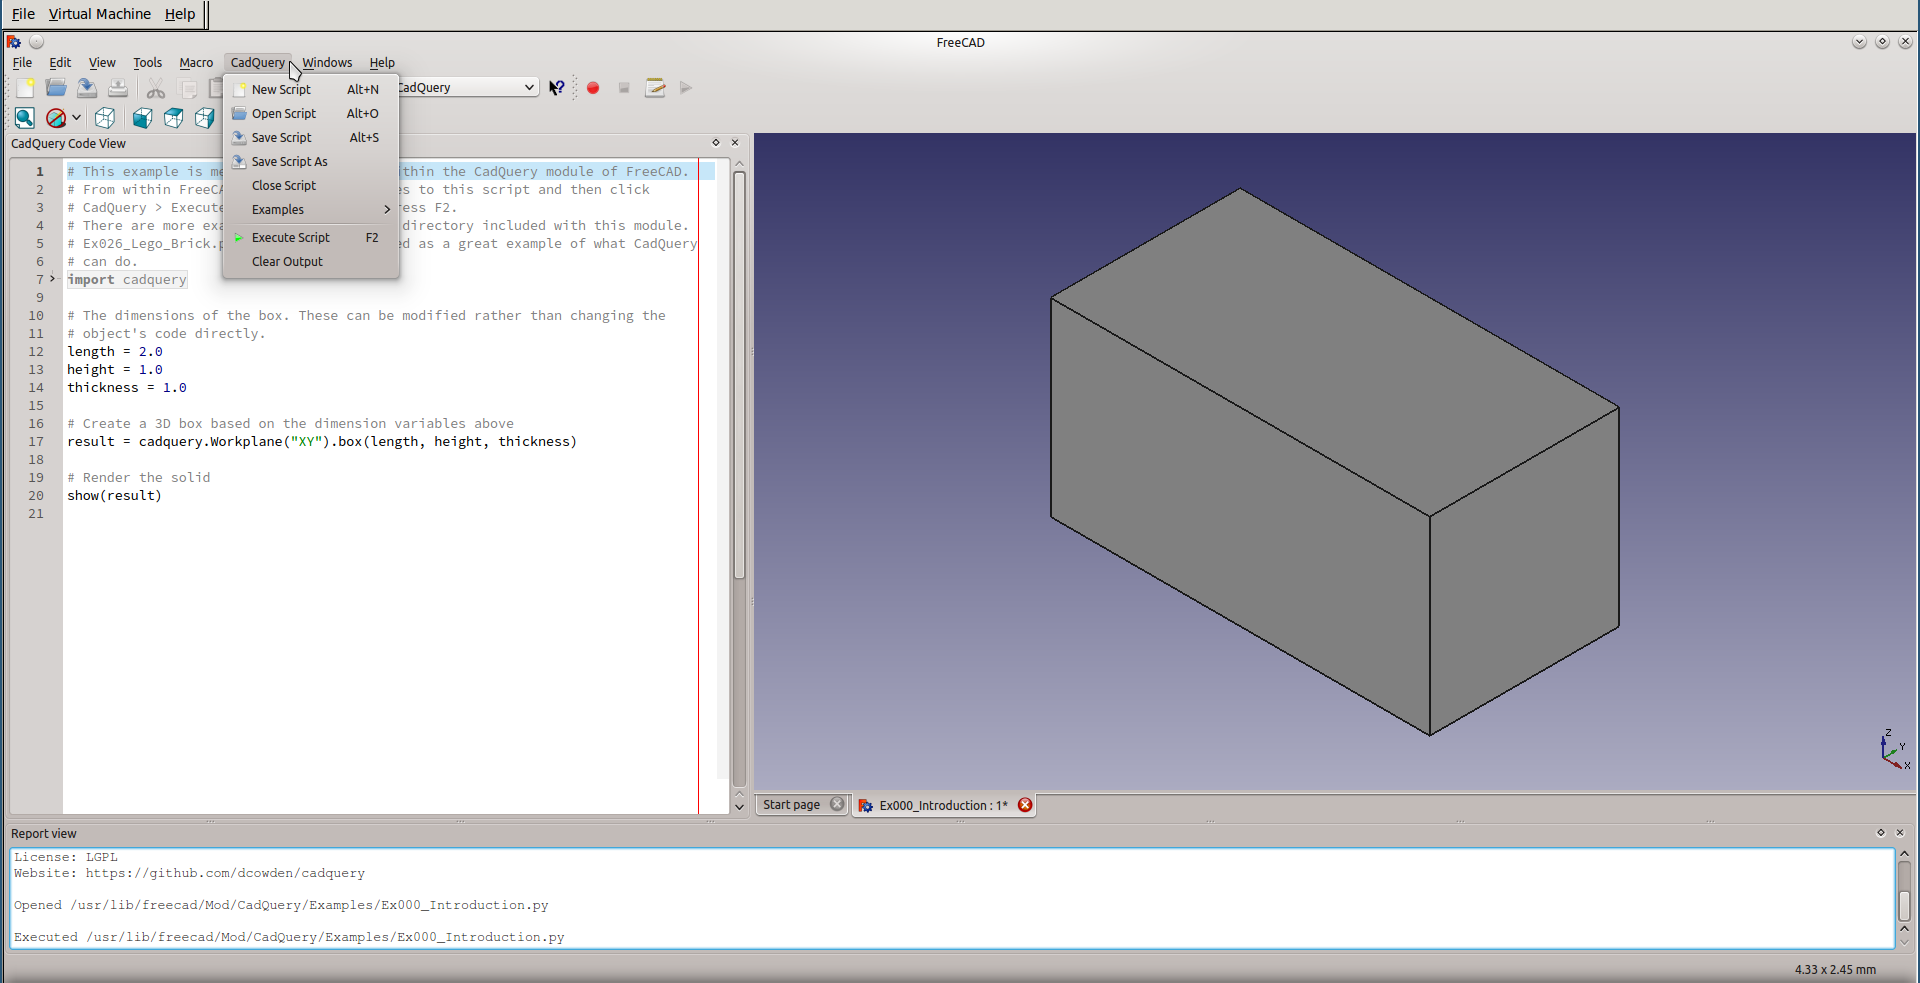Switch to the Ex000_Introduction tab
The height and width of the screenshot is (983, 1920).
943,805
